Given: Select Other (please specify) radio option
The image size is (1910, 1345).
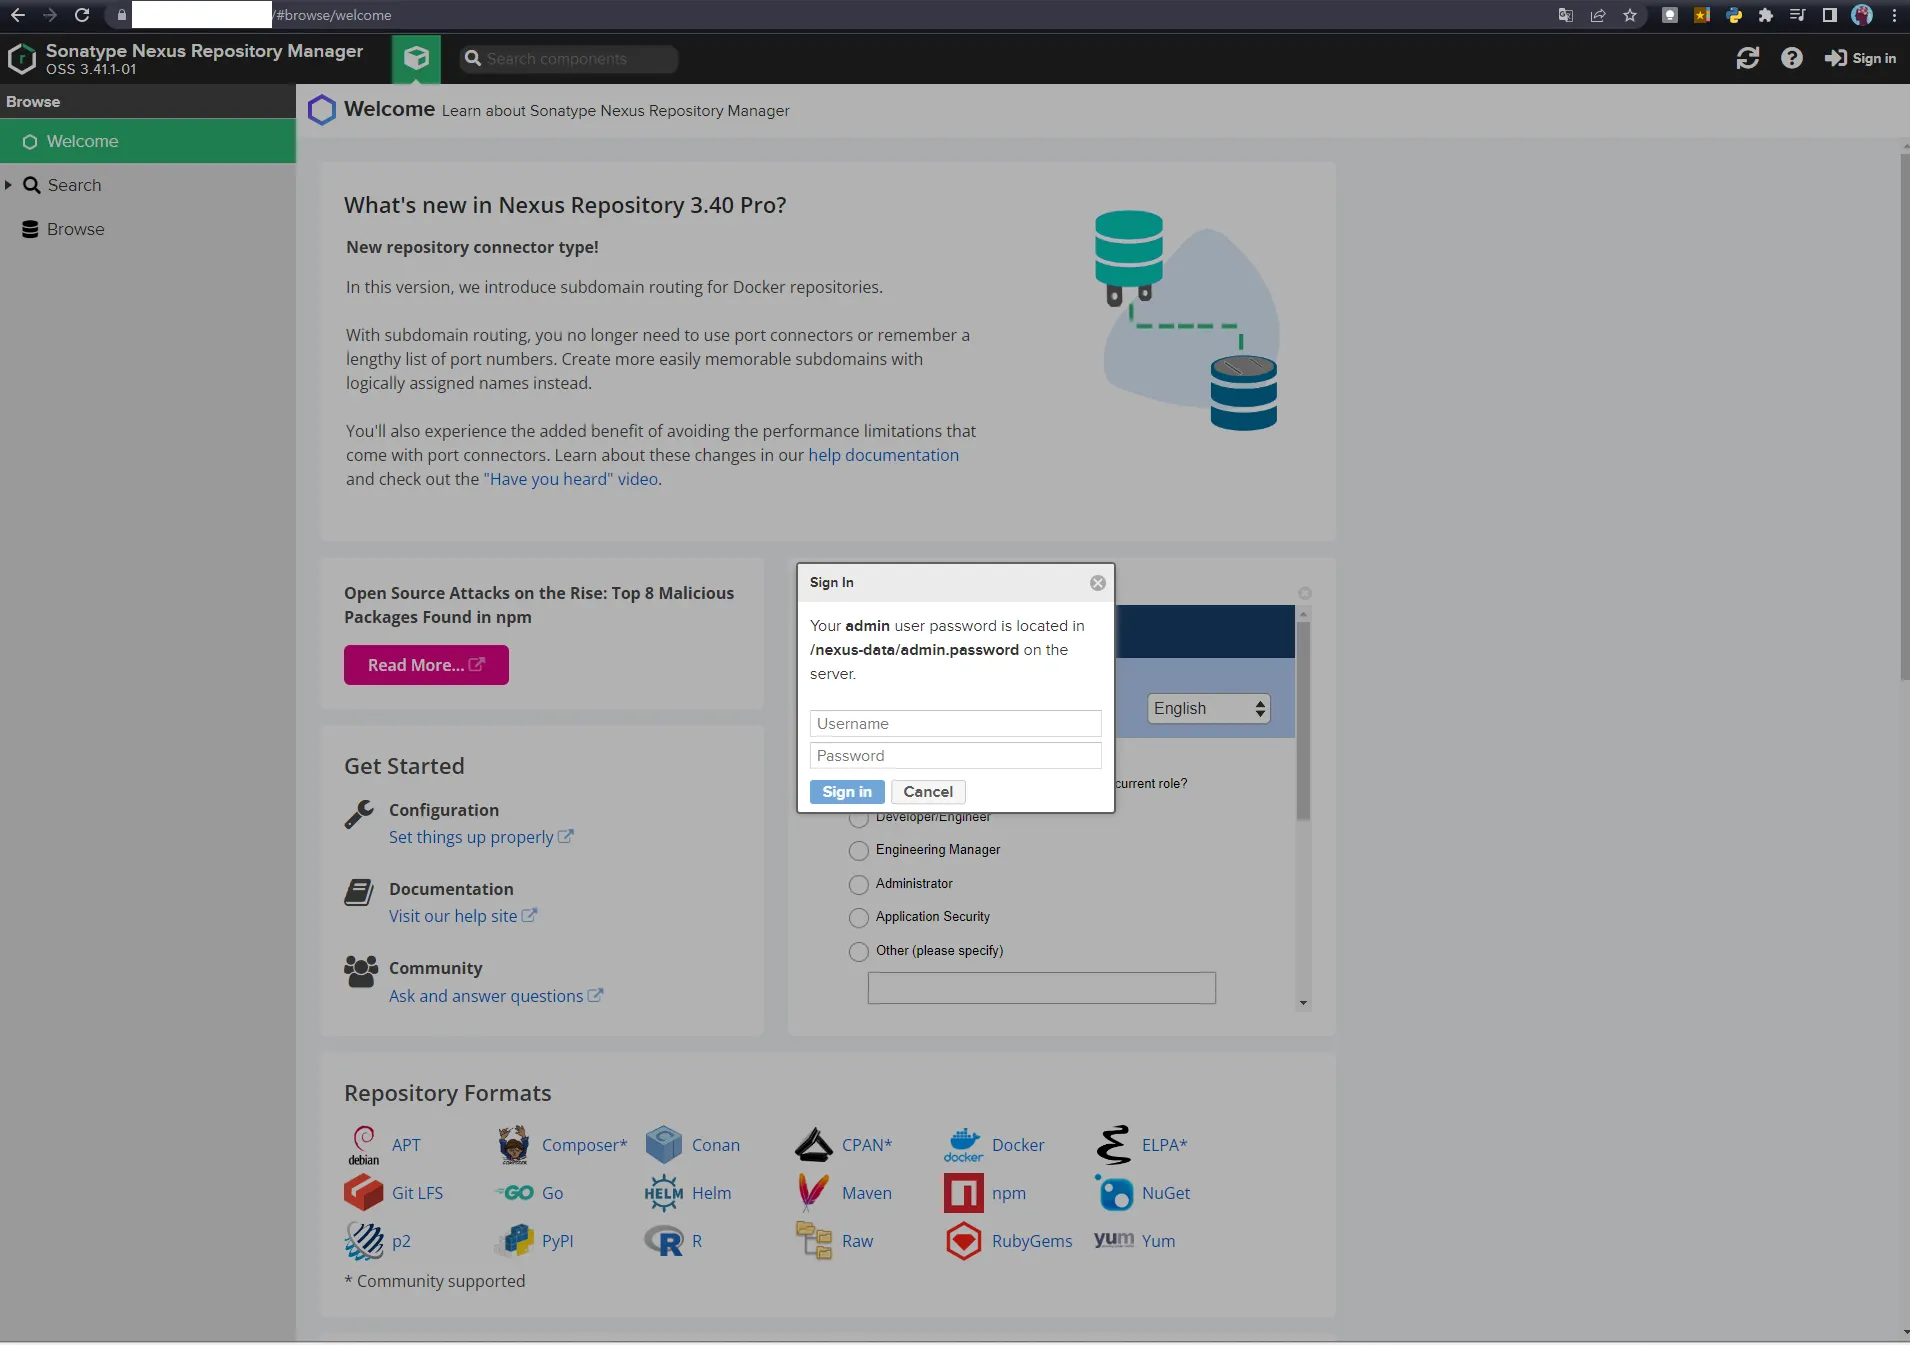Looking at the screenshot, I should [x=858, y=952].
